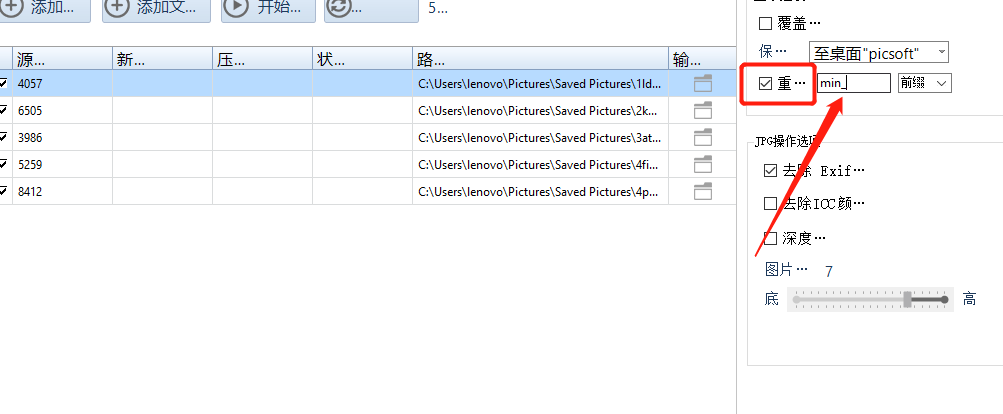
Task: Click the plus icon on 添加文... button
Action: point(117,8)
